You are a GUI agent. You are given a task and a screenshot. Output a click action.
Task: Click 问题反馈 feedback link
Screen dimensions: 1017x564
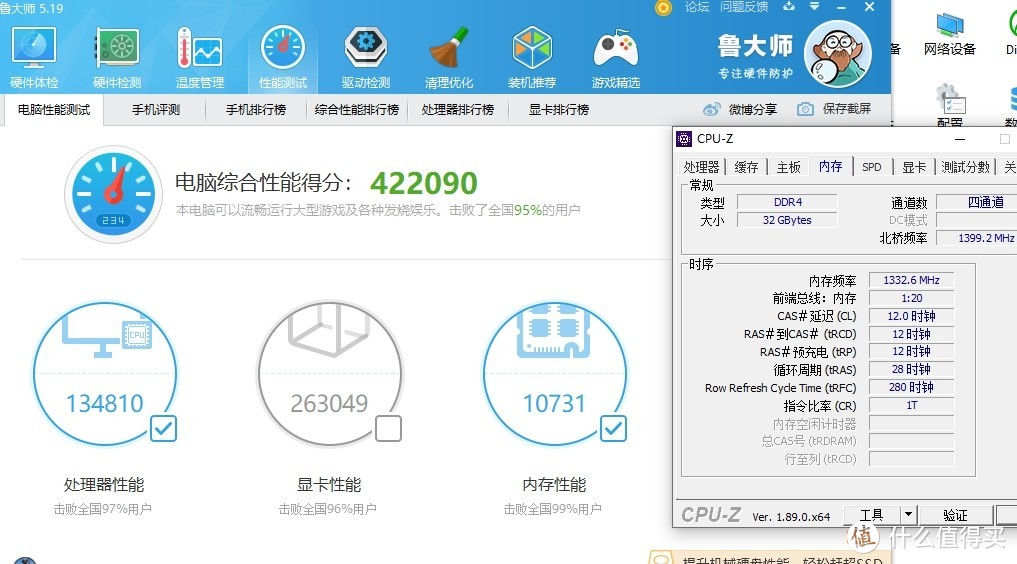[744, 6]
